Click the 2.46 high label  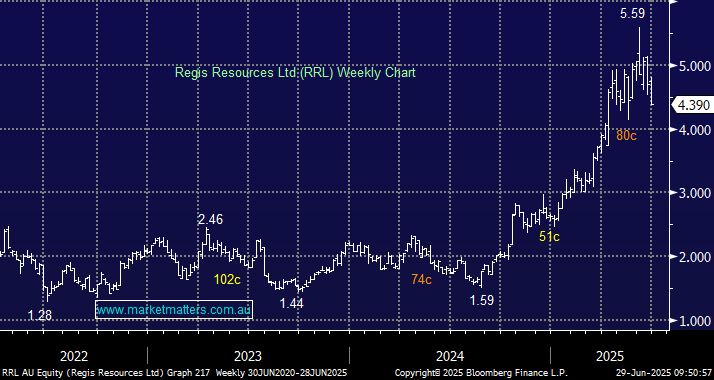(210, 219)
